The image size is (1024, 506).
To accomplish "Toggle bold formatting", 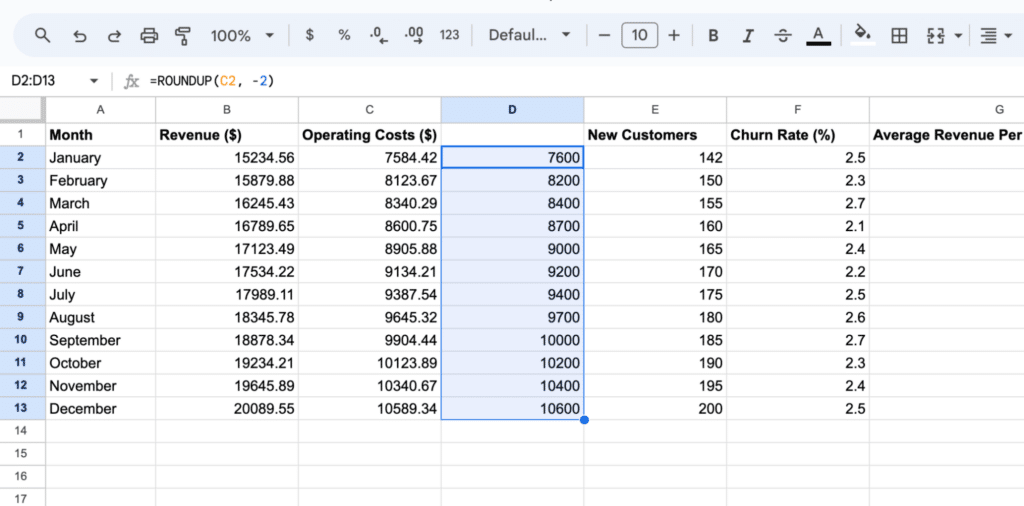I will 713,35.
